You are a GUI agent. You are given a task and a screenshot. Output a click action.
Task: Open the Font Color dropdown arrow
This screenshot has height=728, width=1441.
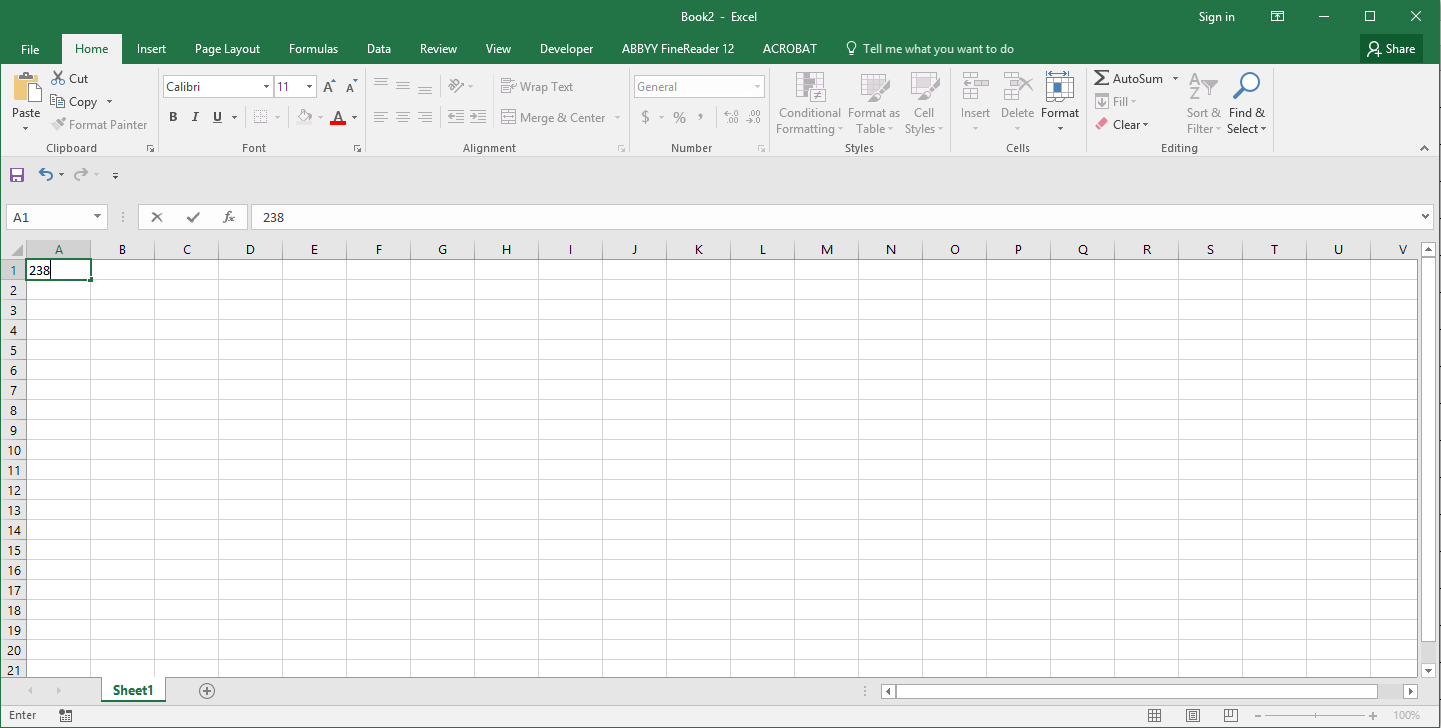click(354, 117)
